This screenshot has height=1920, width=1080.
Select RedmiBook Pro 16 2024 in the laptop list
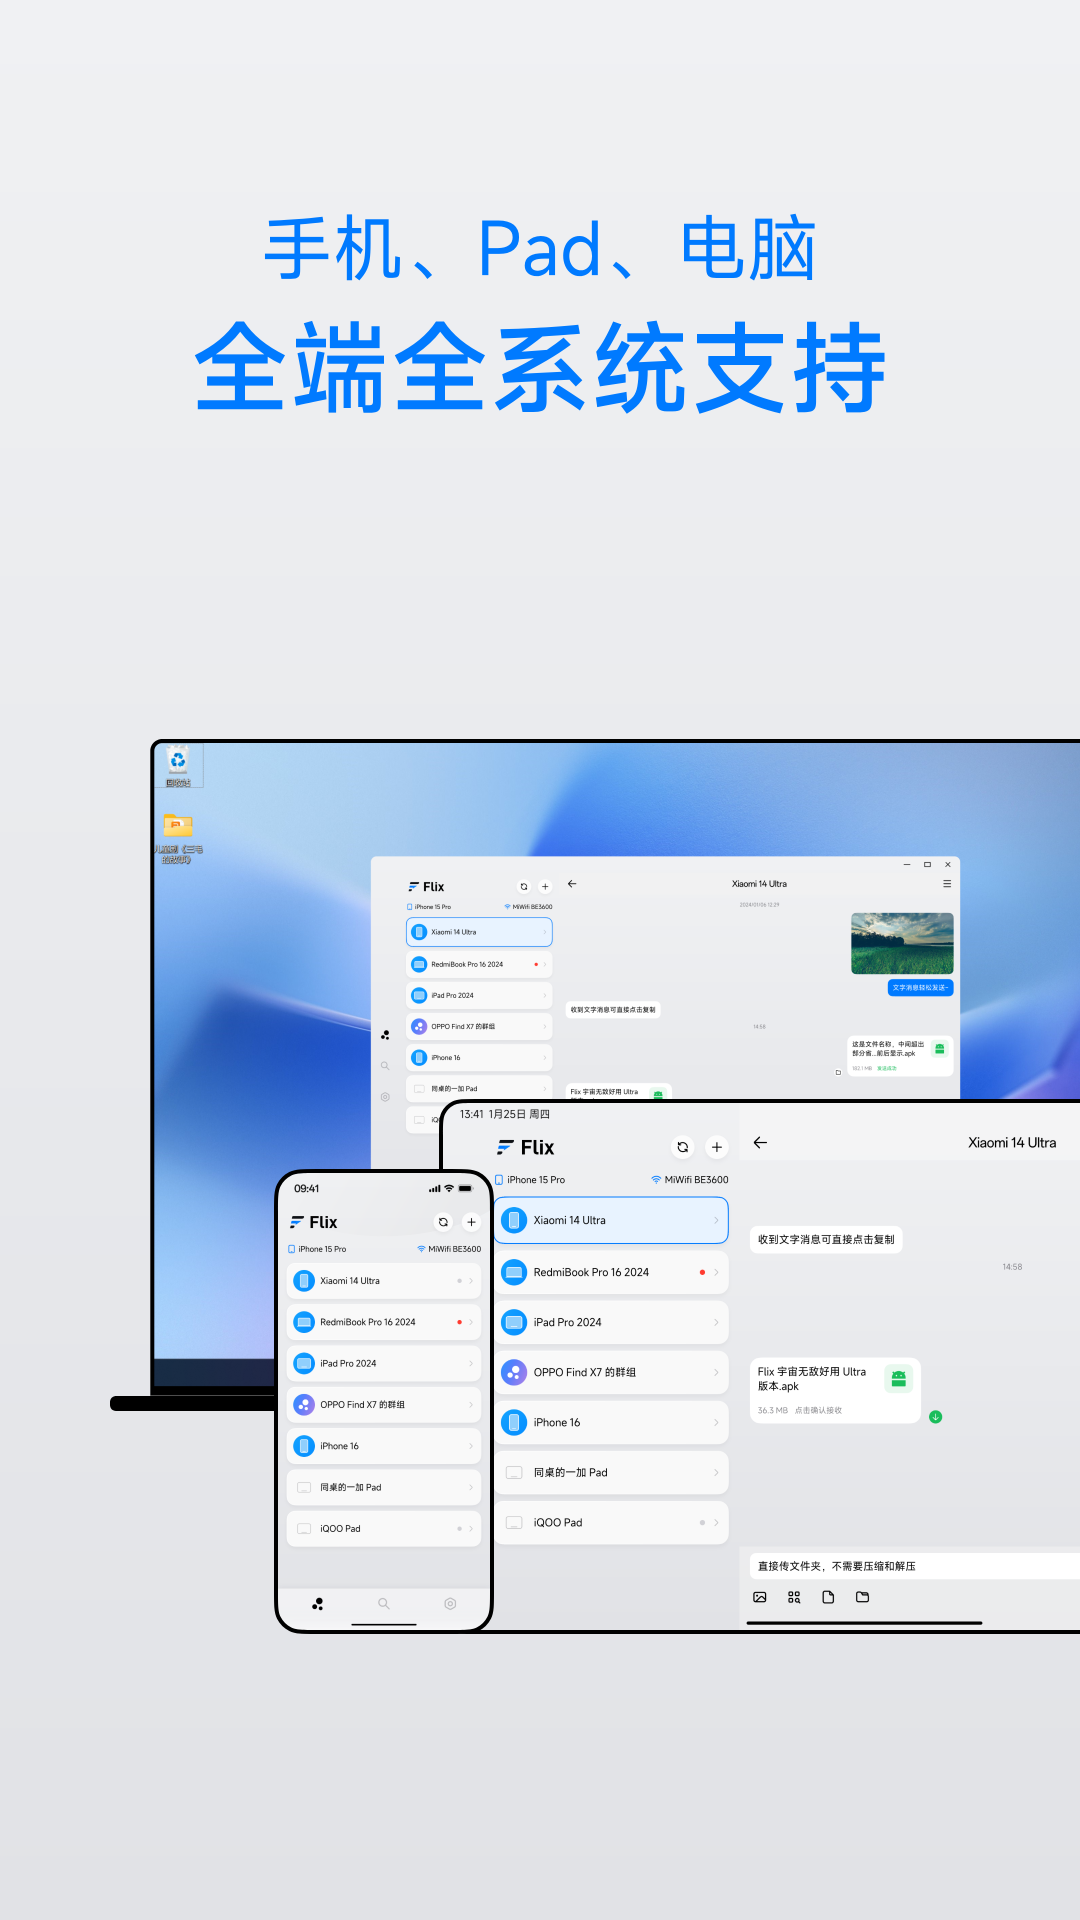[x=479, y=964]
